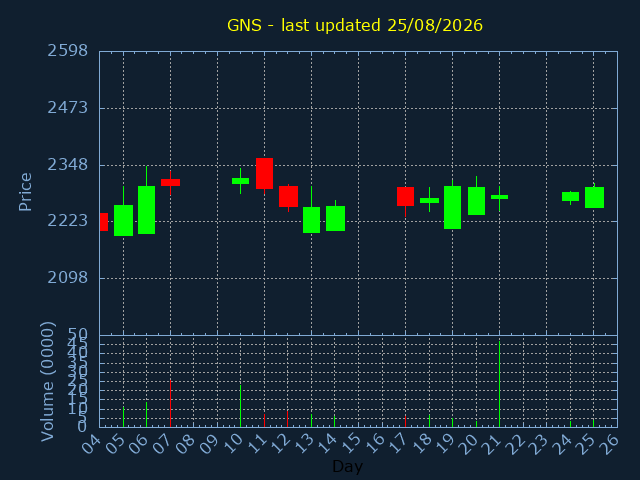Screen dimensions: 640x480
Task: Click the tall green candlestick for day 06
Action: tap(147, 210)
